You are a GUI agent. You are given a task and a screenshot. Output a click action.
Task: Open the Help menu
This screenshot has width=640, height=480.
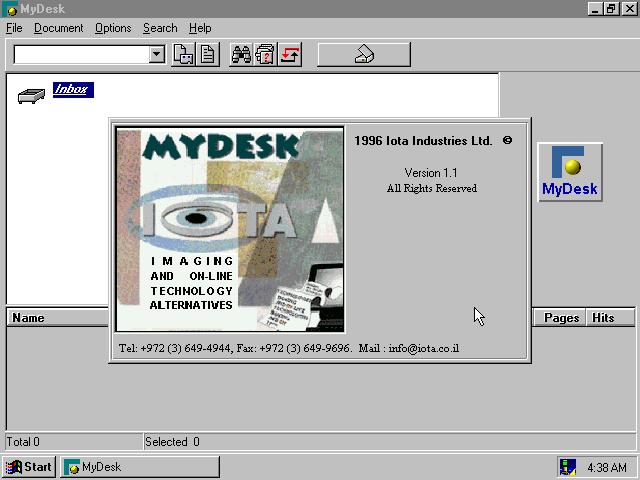pyautogui.click(x=200, y=28)
